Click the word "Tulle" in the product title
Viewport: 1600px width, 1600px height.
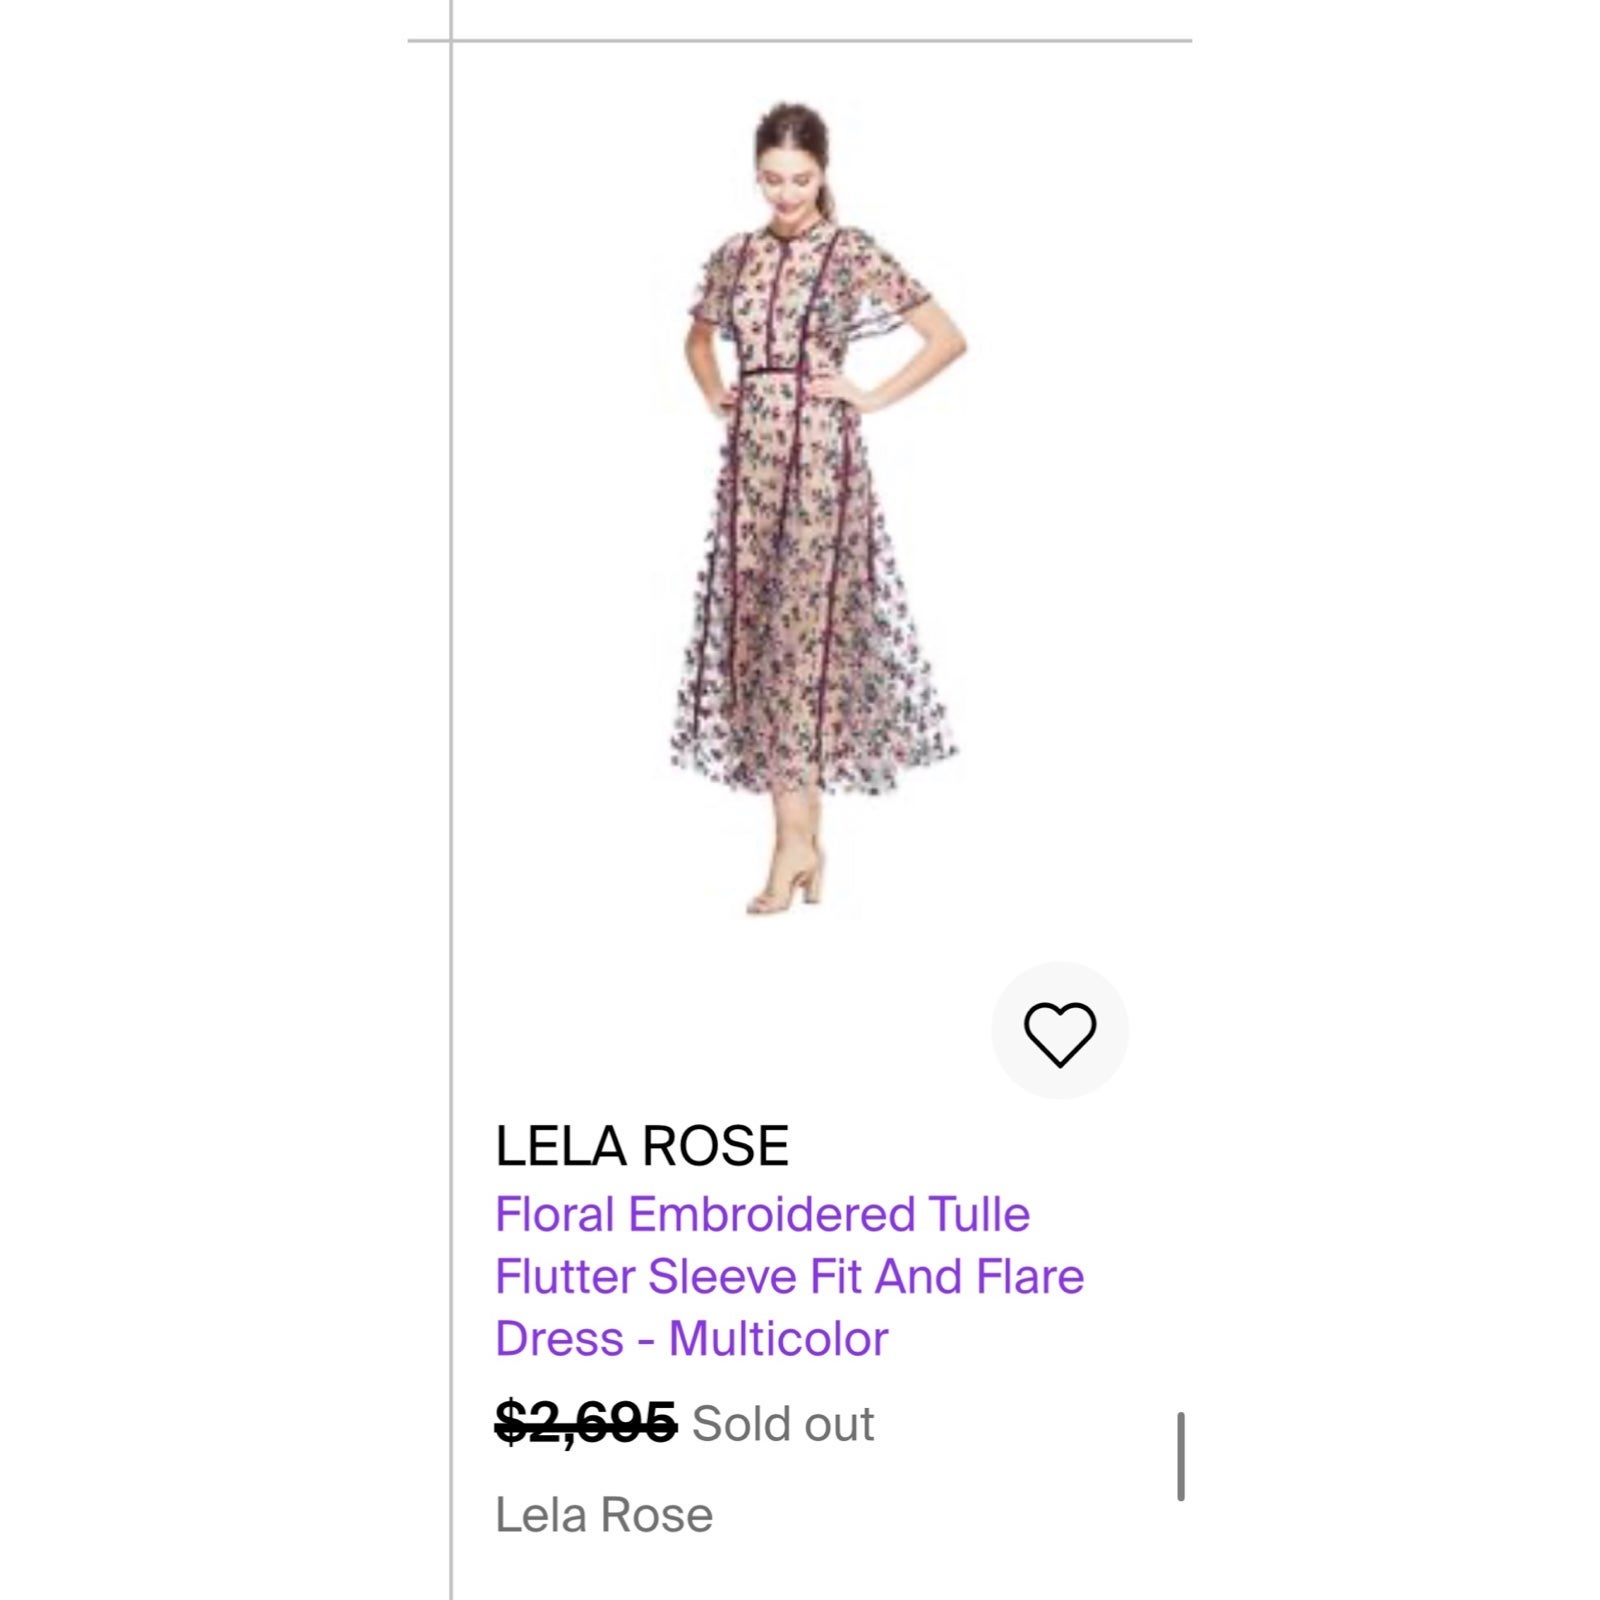tap(979, 1215)
